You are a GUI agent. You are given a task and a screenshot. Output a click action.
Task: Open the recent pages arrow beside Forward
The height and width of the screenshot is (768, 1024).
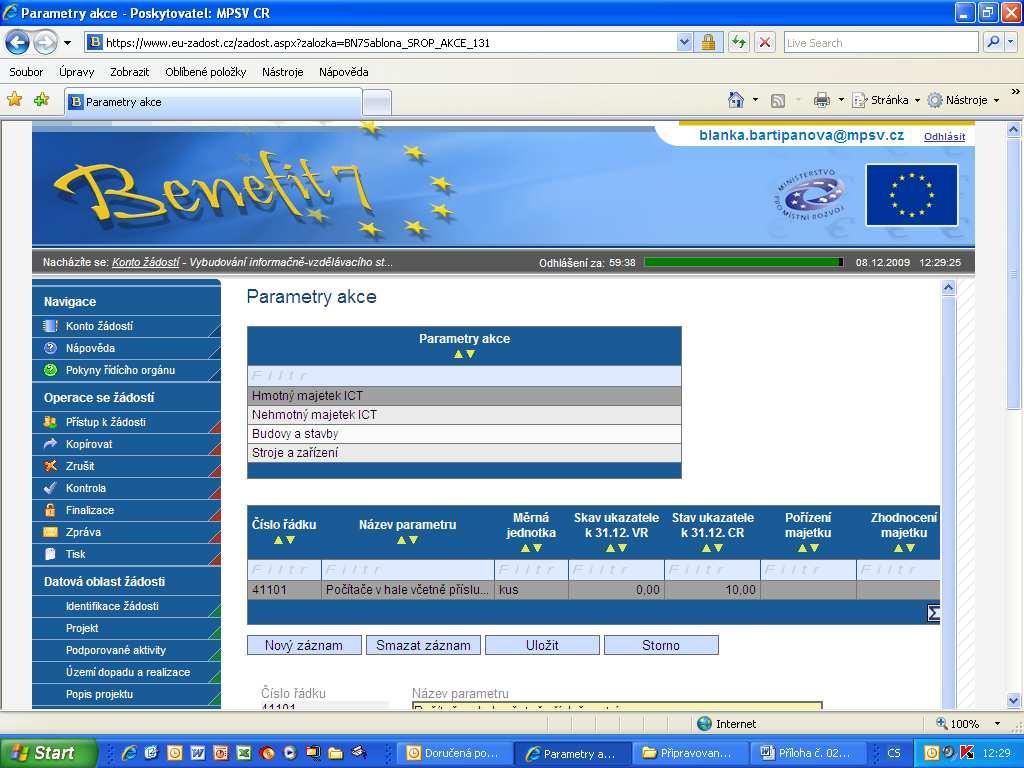[67, 44]
